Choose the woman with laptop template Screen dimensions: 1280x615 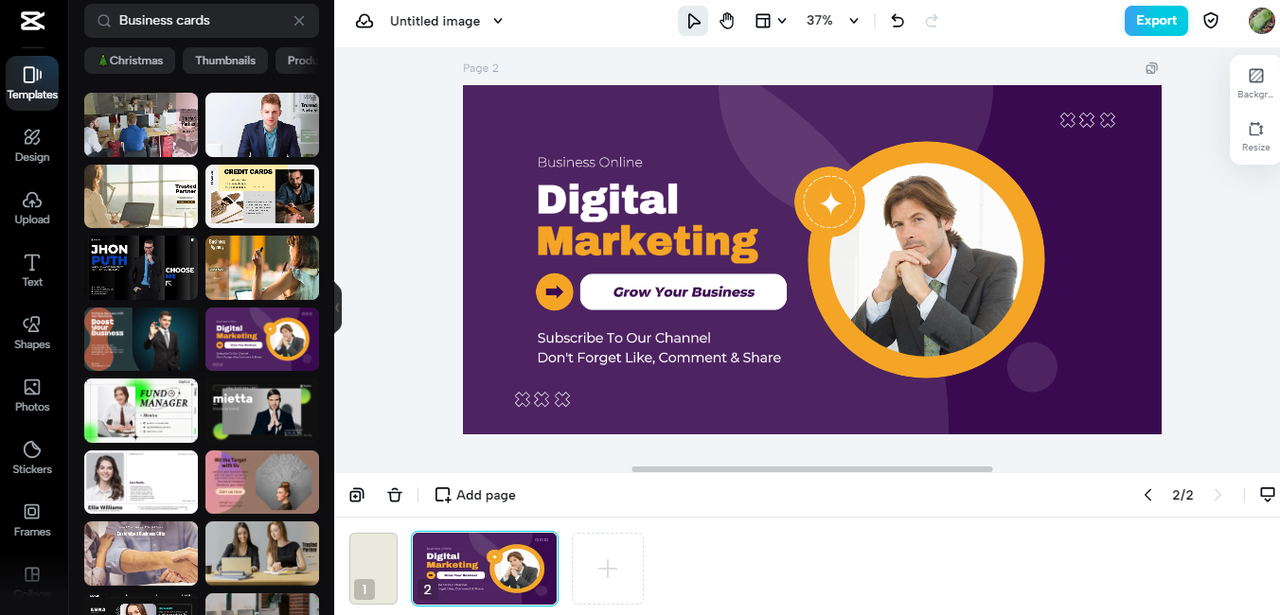tap(140, 196)
